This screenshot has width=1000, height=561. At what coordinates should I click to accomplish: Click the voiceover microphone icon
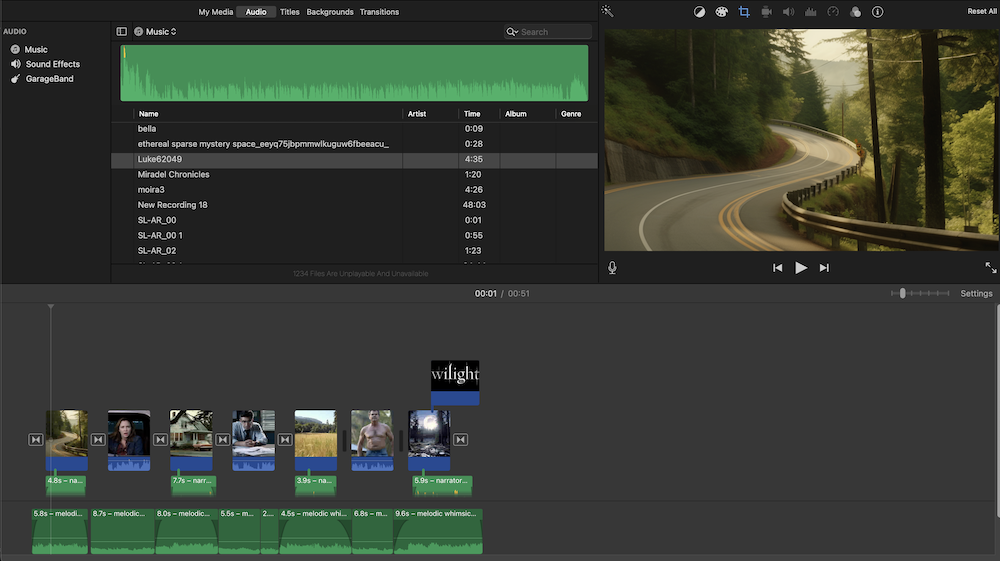pos(612,268)
